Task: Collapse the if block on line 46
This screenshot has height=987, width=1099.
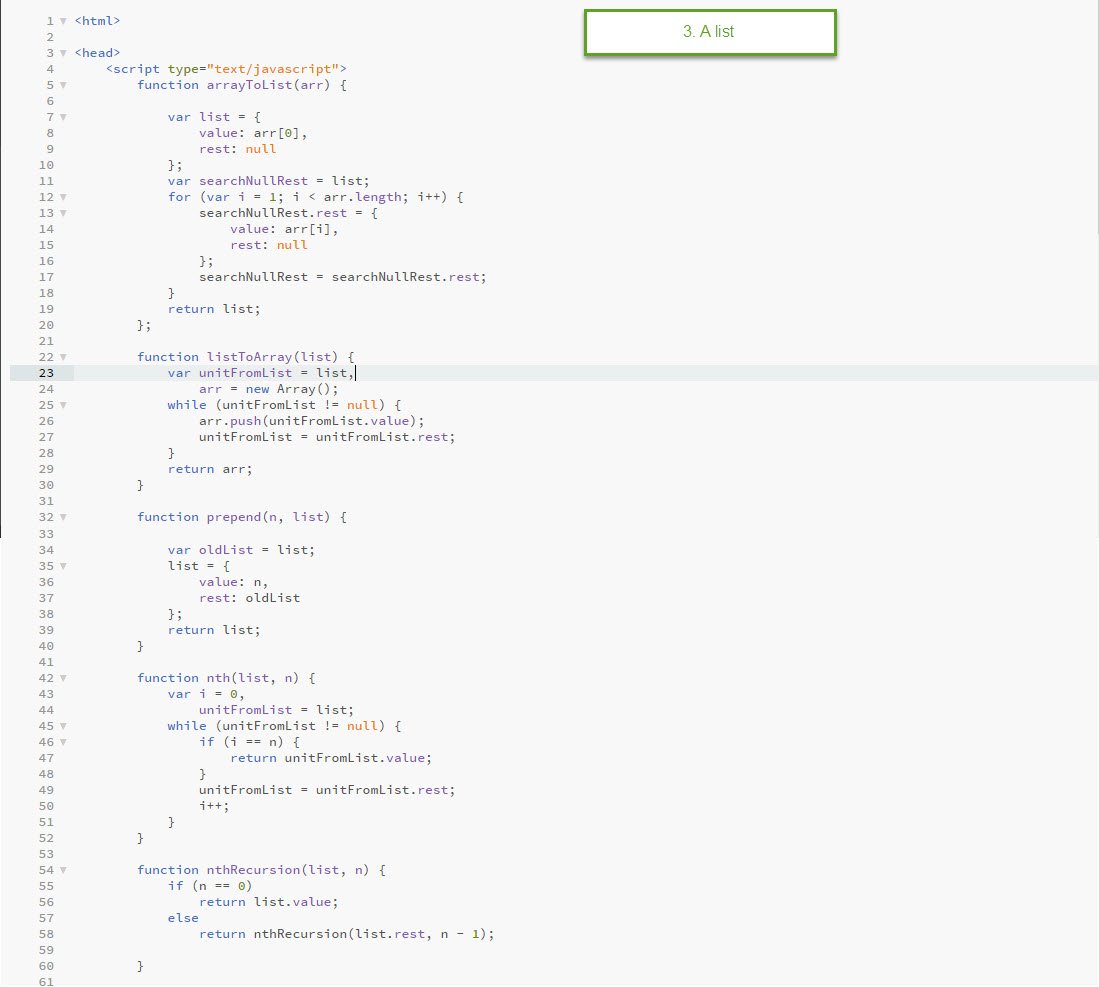Action: (63, 742)
